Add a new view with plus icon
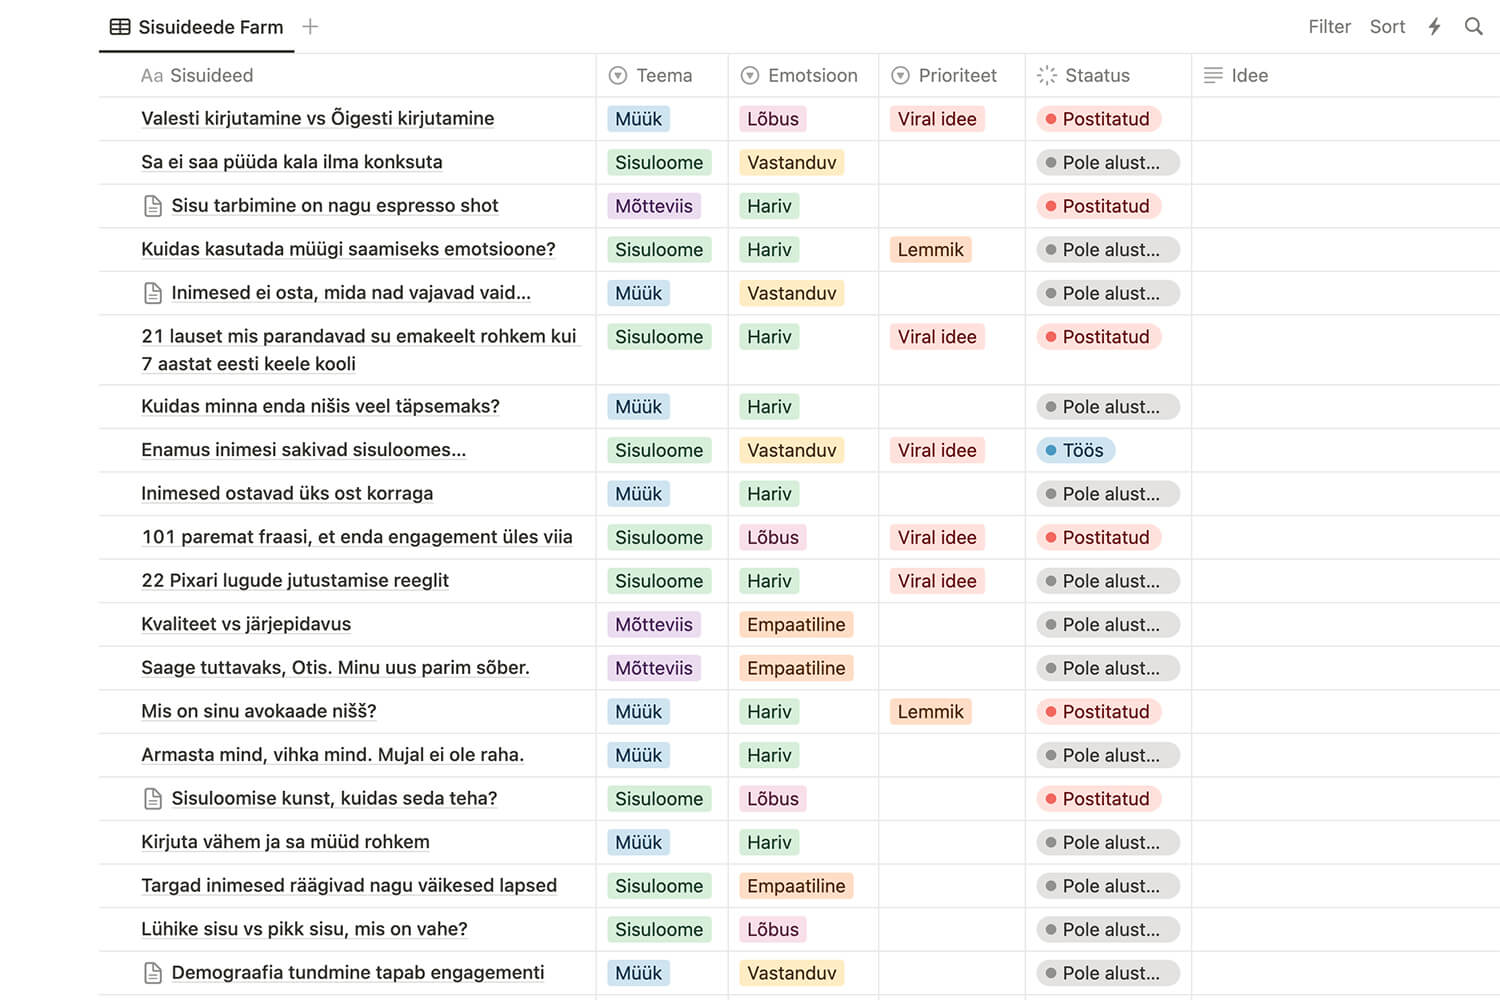This screenshot has width=1500, height=1000. (310, 27)
